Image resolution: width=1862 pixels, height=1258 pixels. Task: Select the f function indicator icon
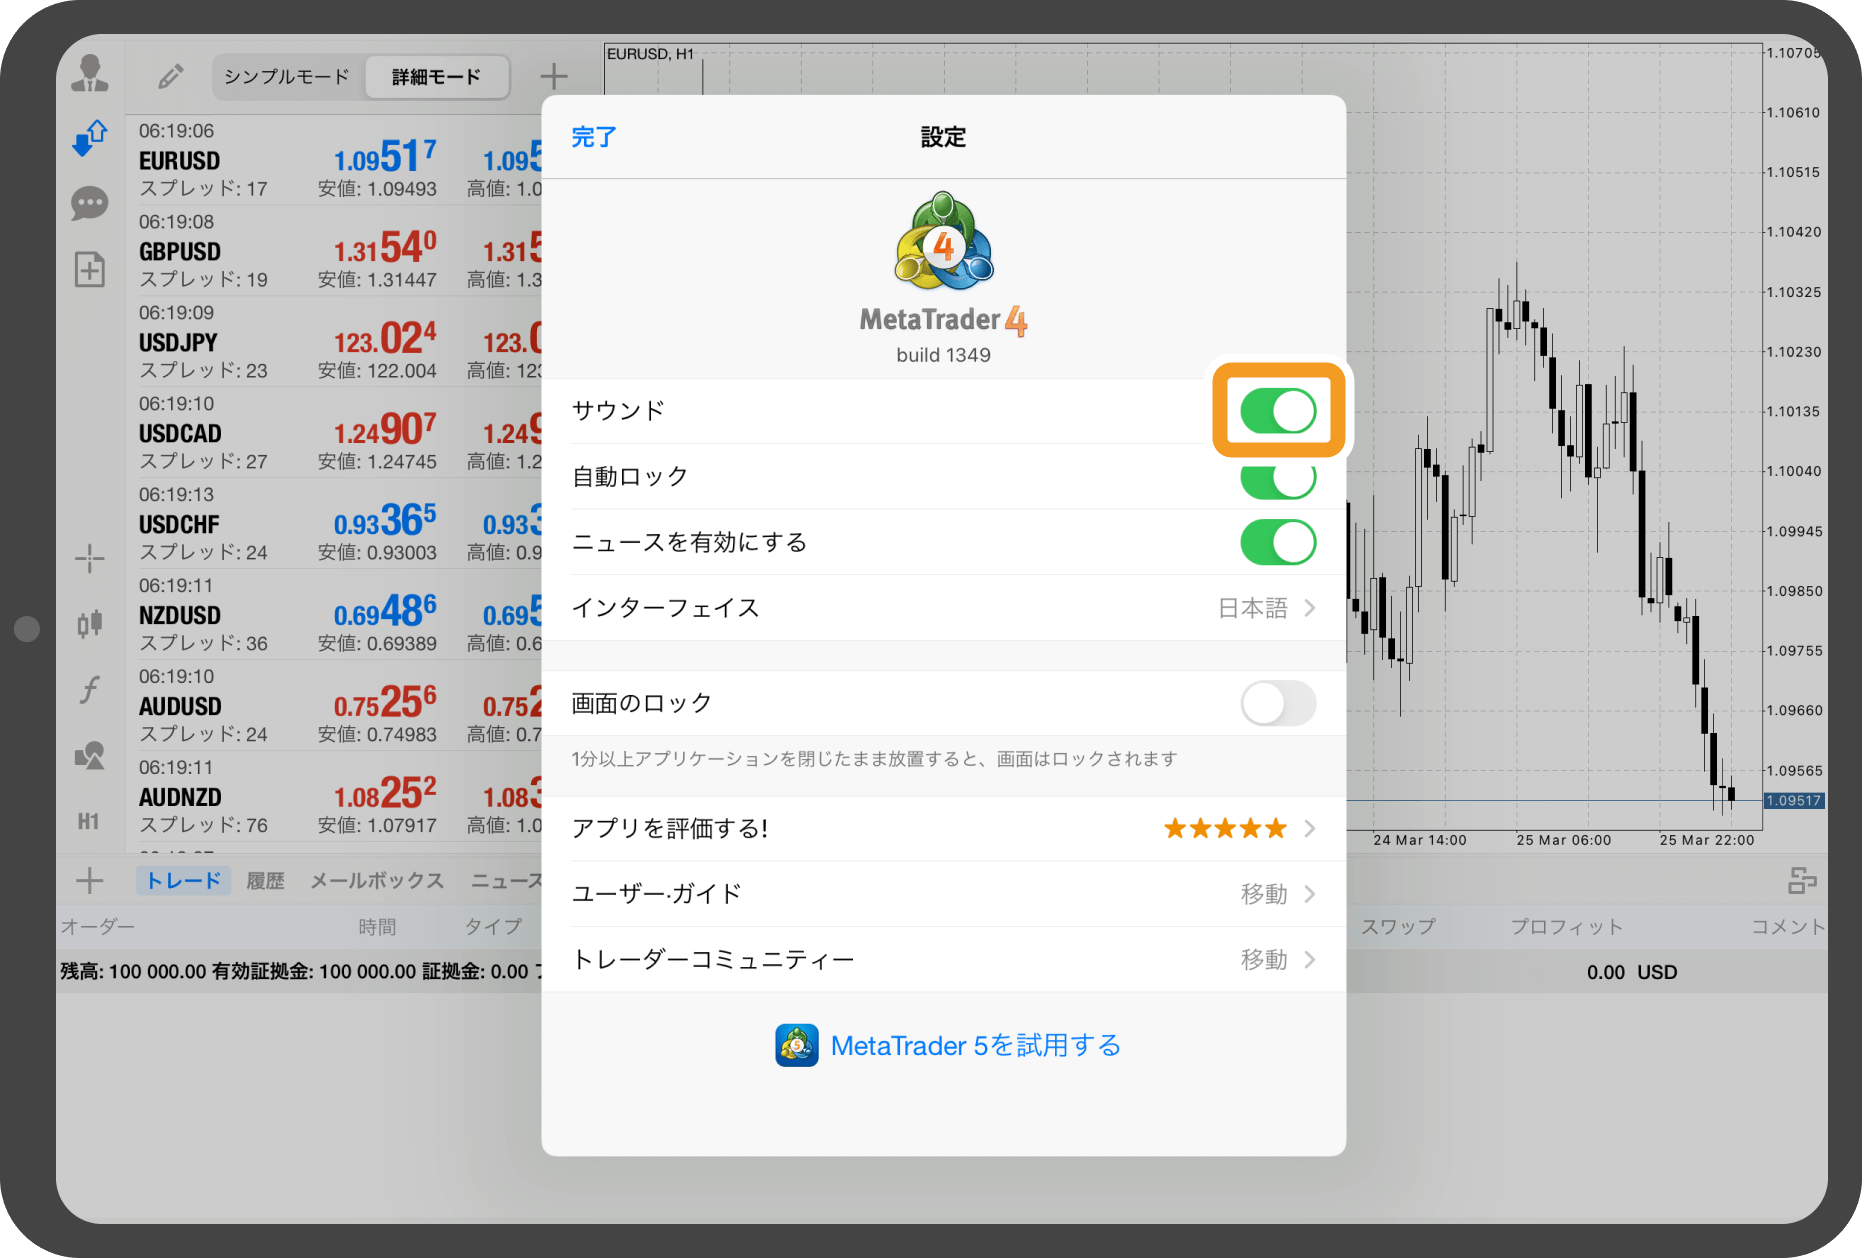pyautogui.click(x=89, y=690)
